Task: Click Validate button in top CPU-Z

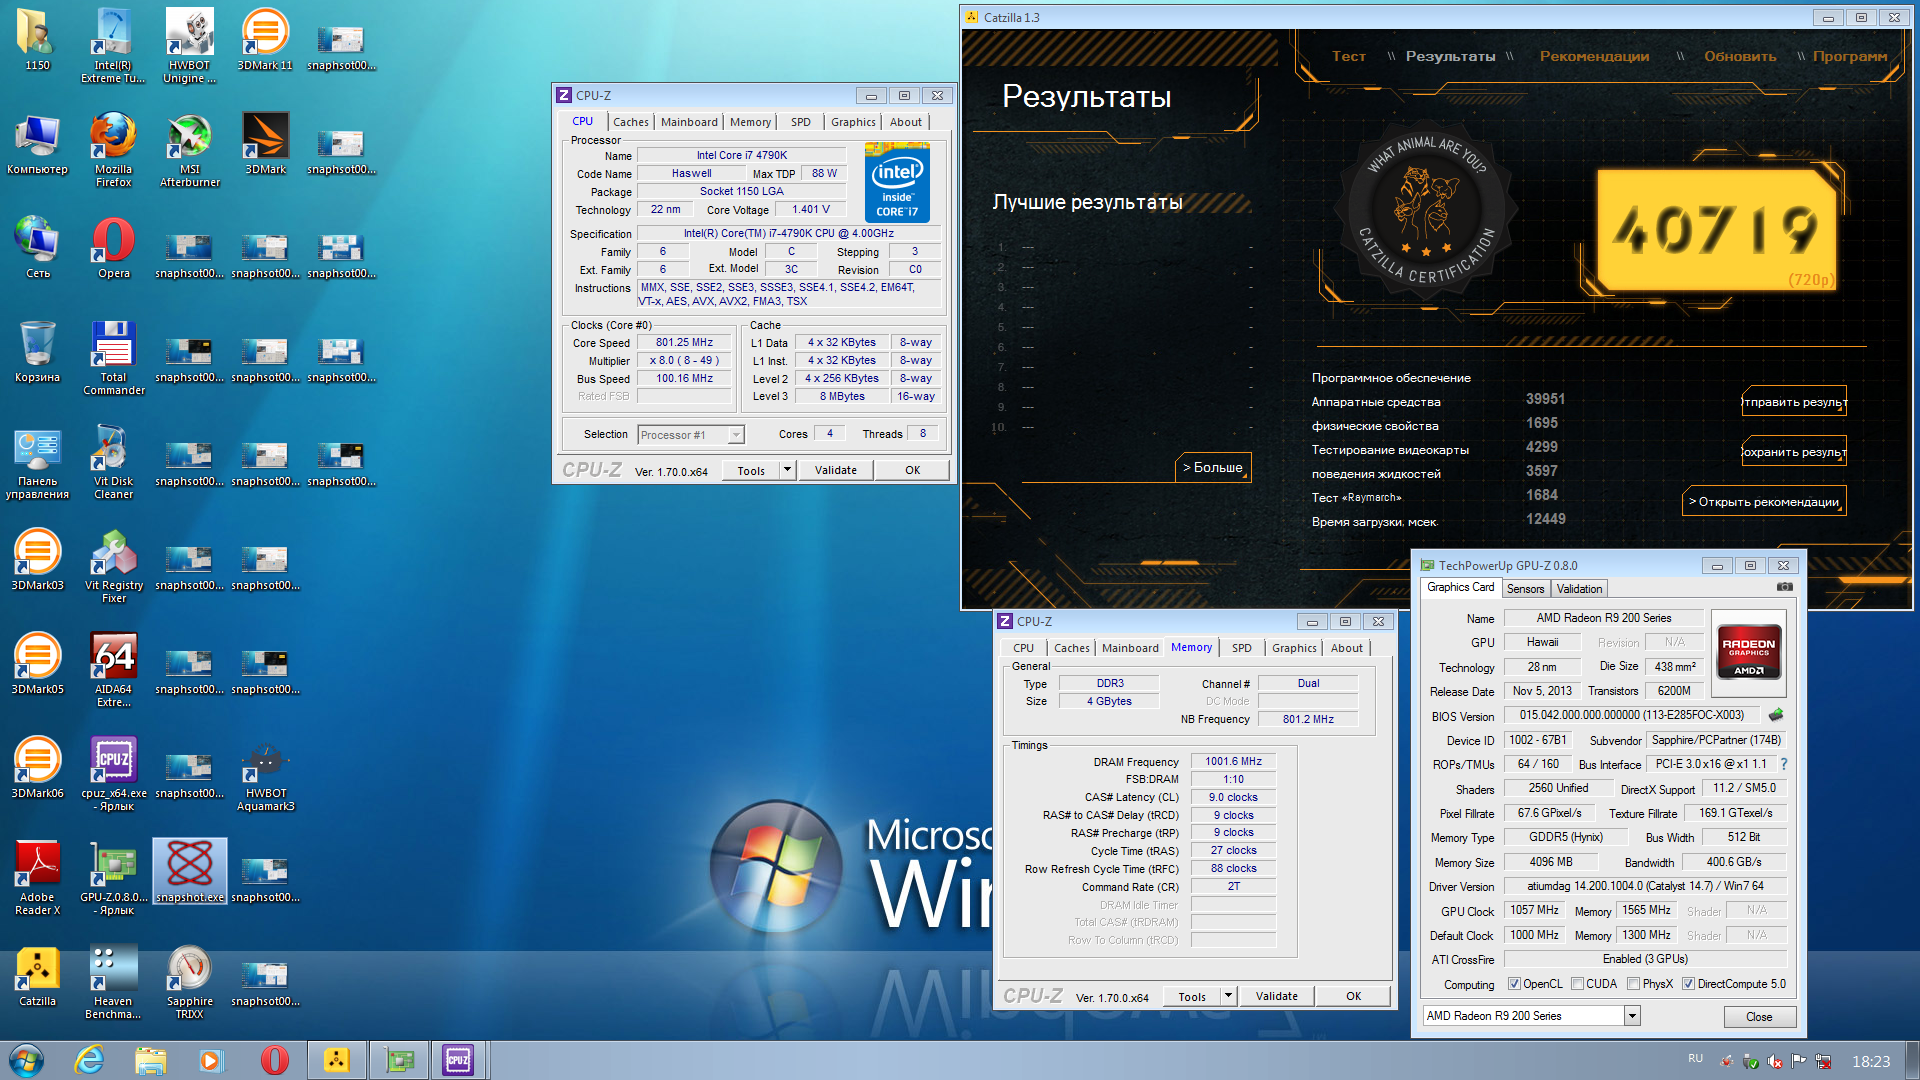Action: [836, 470]
